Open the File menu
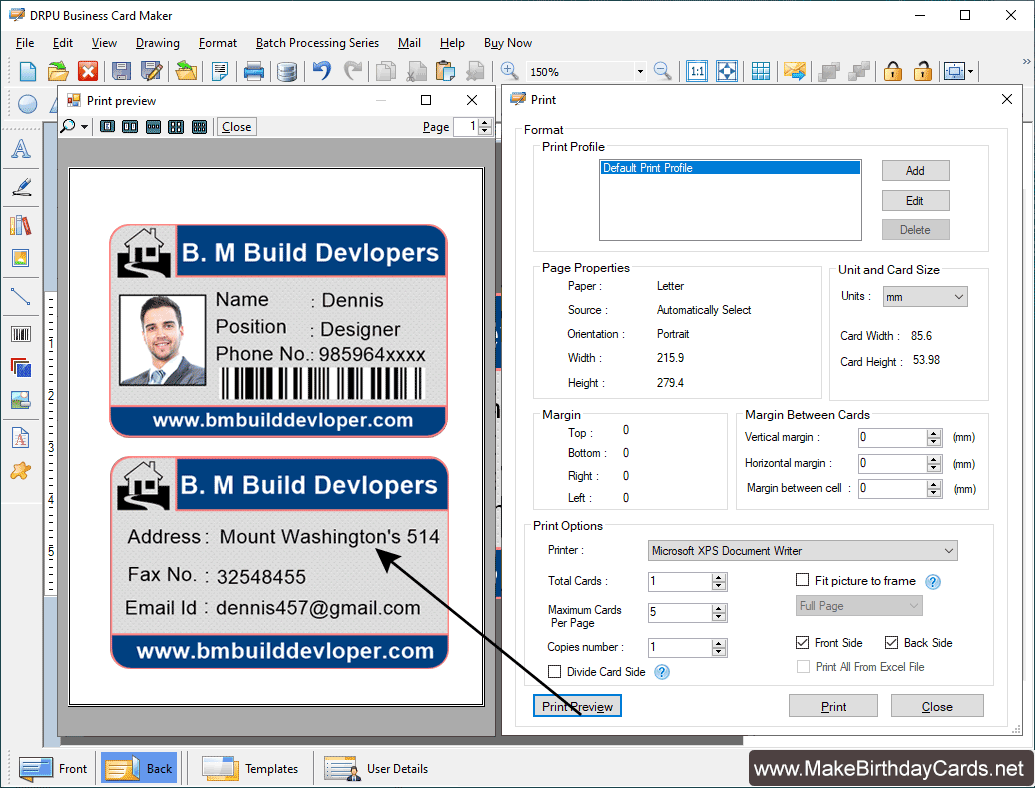The width and height of the screenshot is (1035, 788). [x=25, y=43]
